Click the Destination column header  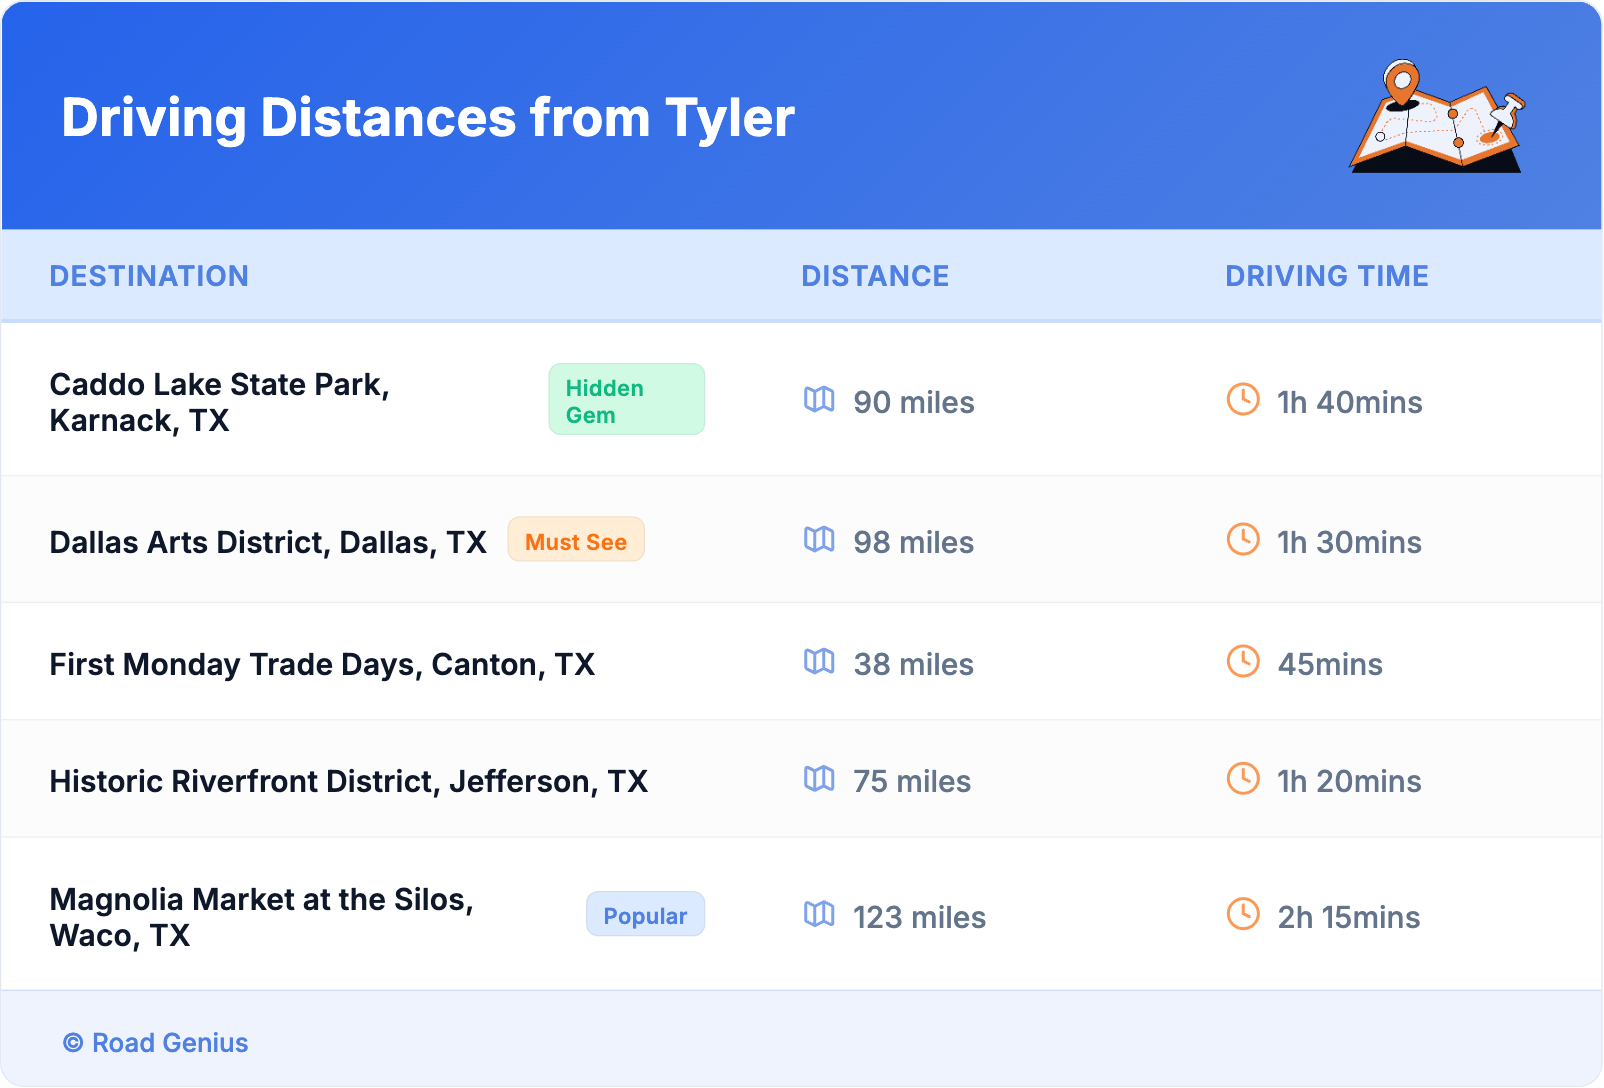pos(149,276)
